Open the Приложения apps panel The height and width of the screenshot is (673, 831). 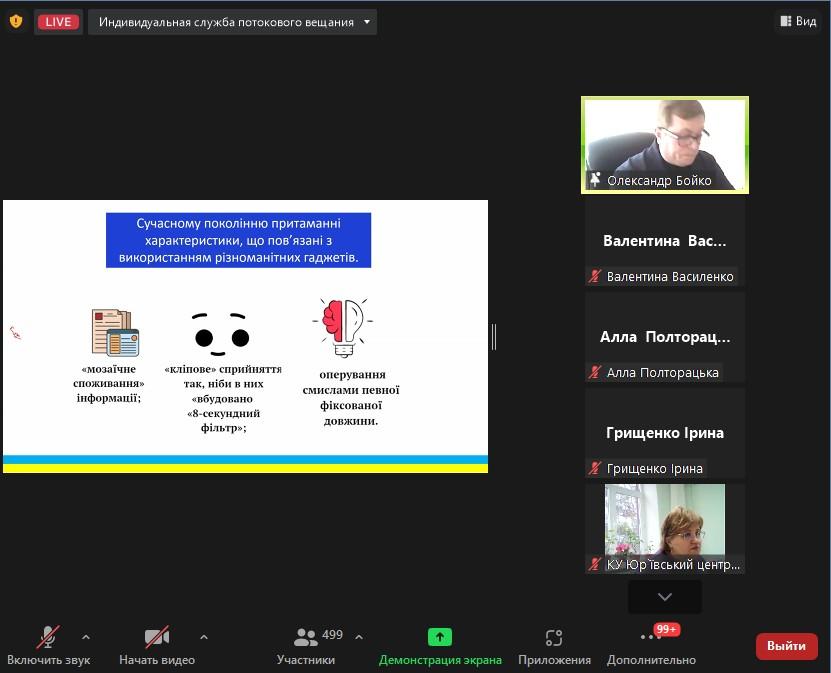click(554, 645)
